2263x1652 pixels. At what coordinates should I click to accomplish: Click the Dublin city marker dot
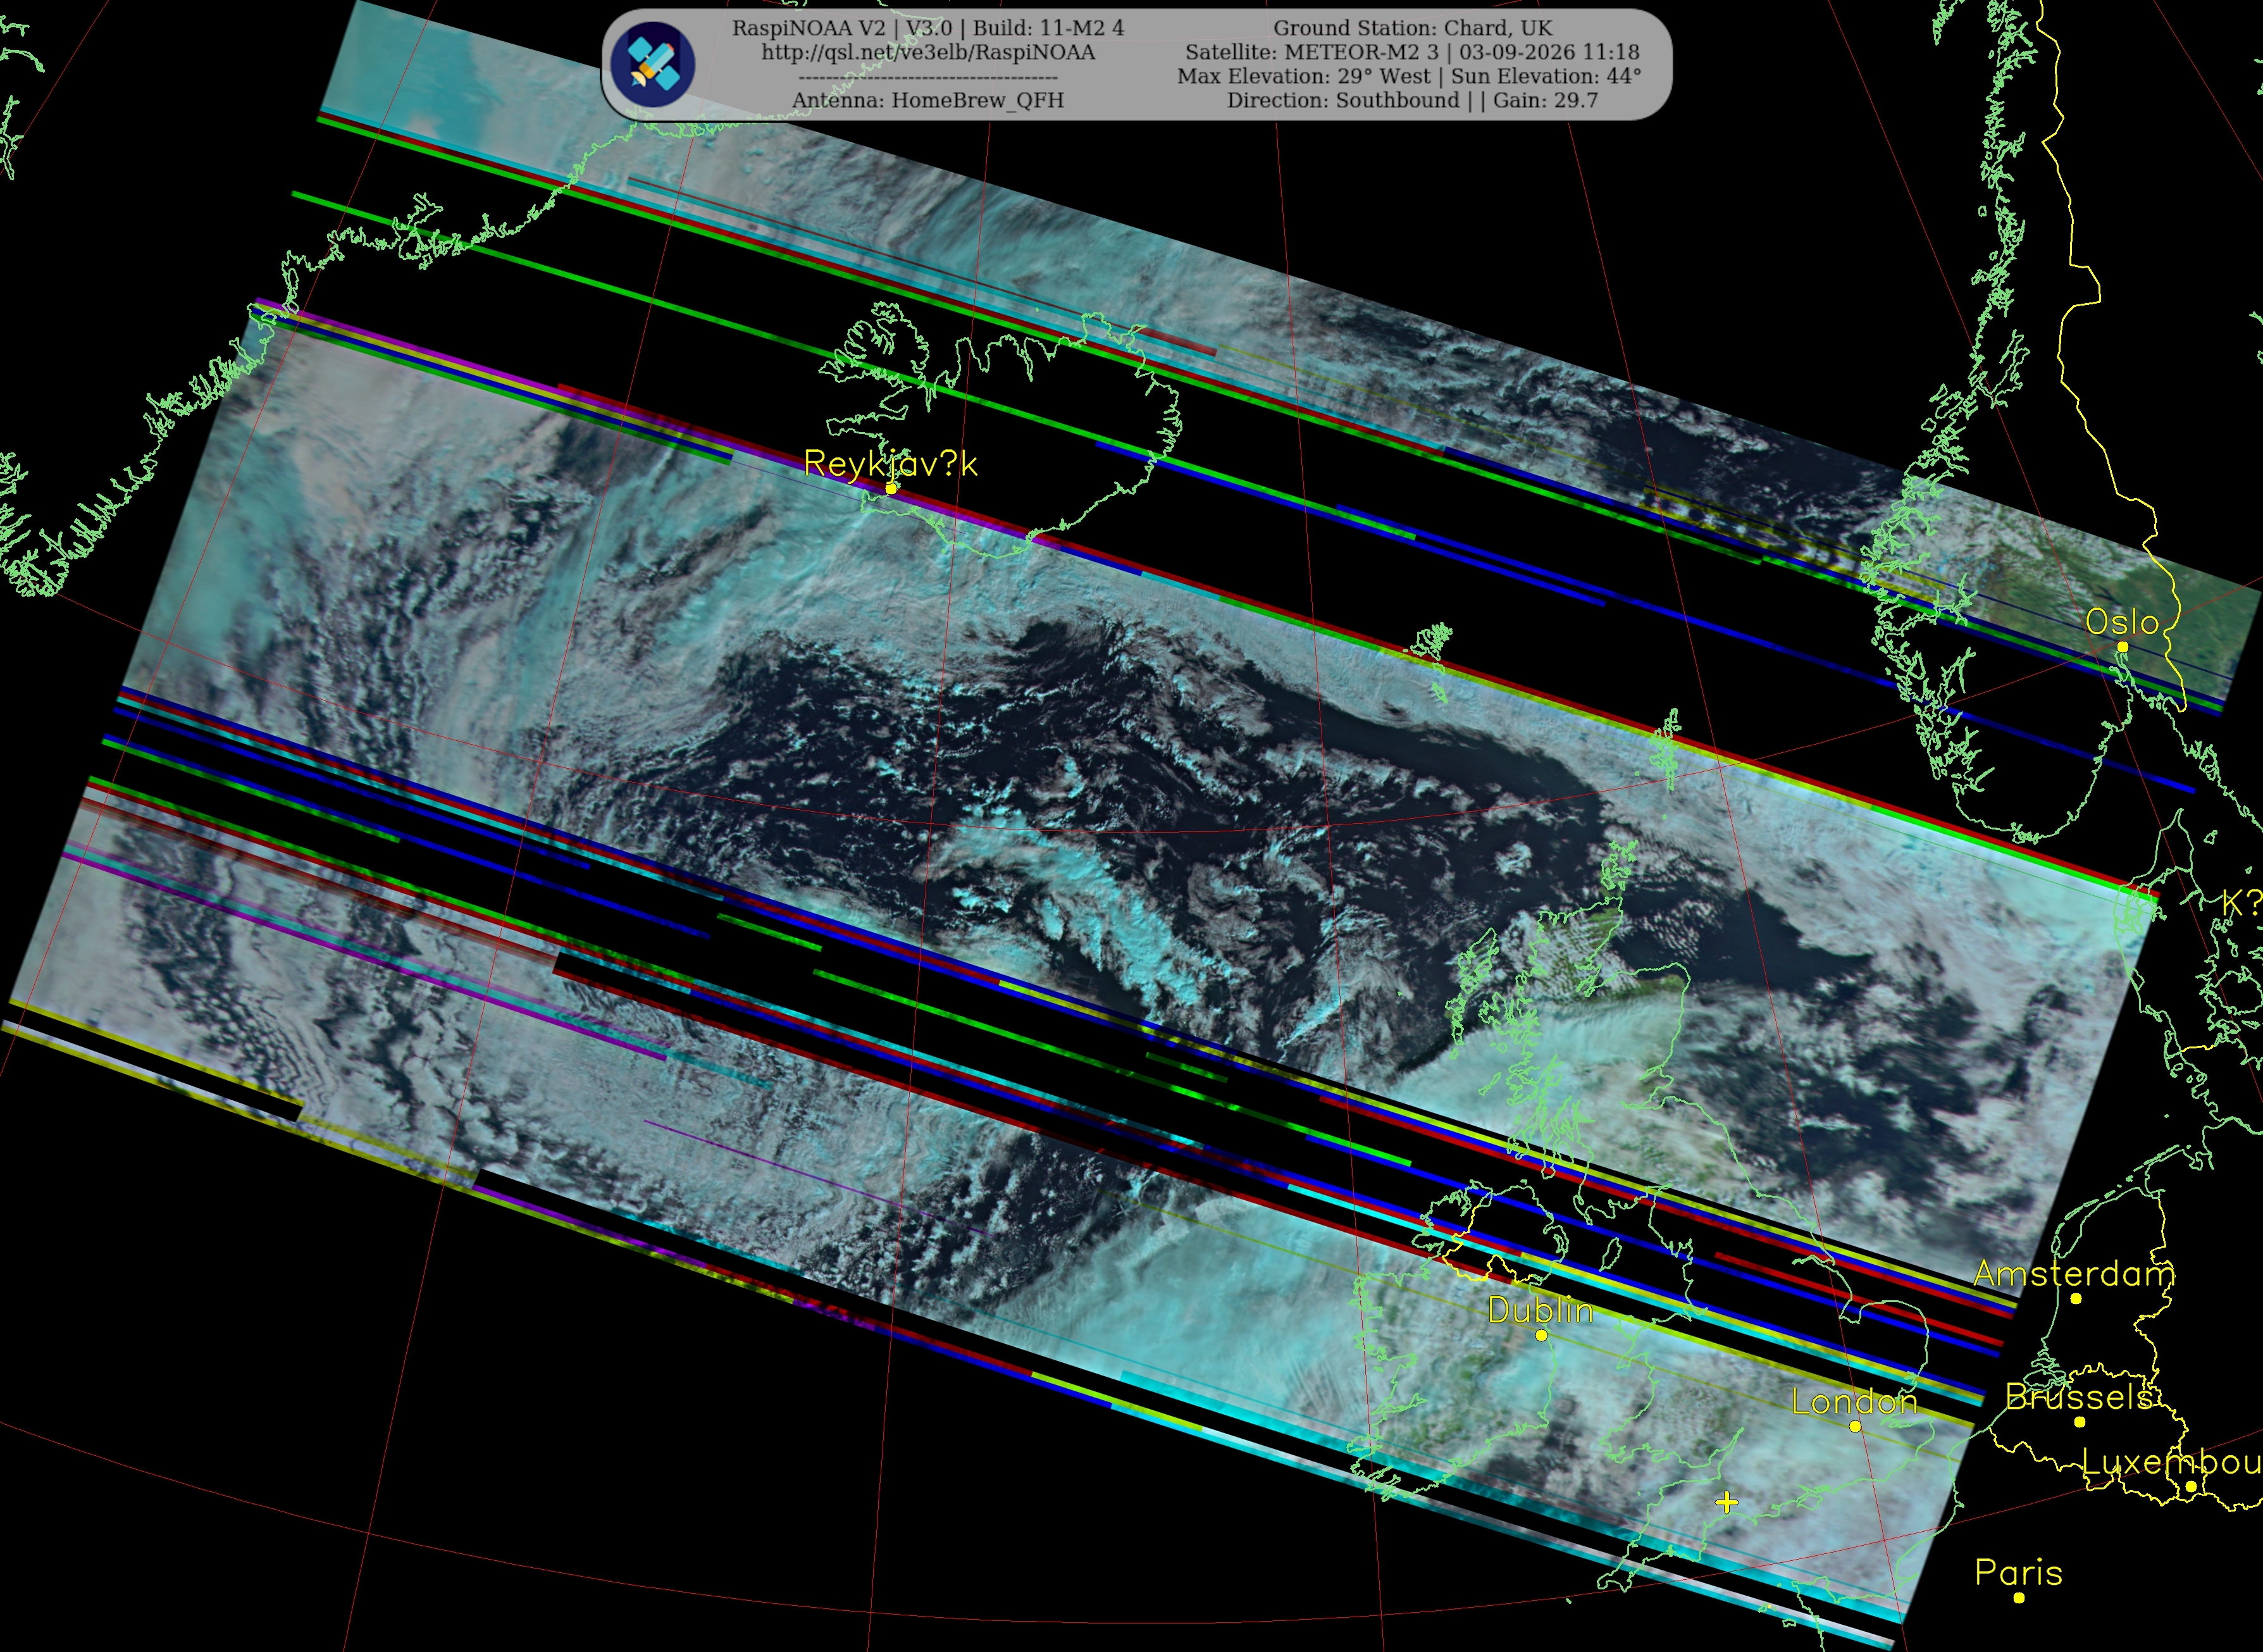(1541, 1335)
